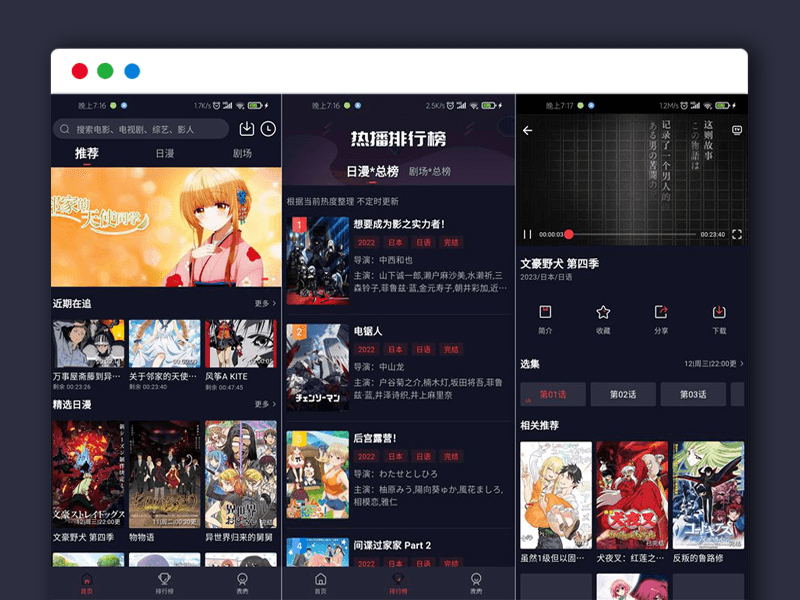Open 犬夜叉 红莲之 recommended poster
800x600 pixels.
[632, 495]
